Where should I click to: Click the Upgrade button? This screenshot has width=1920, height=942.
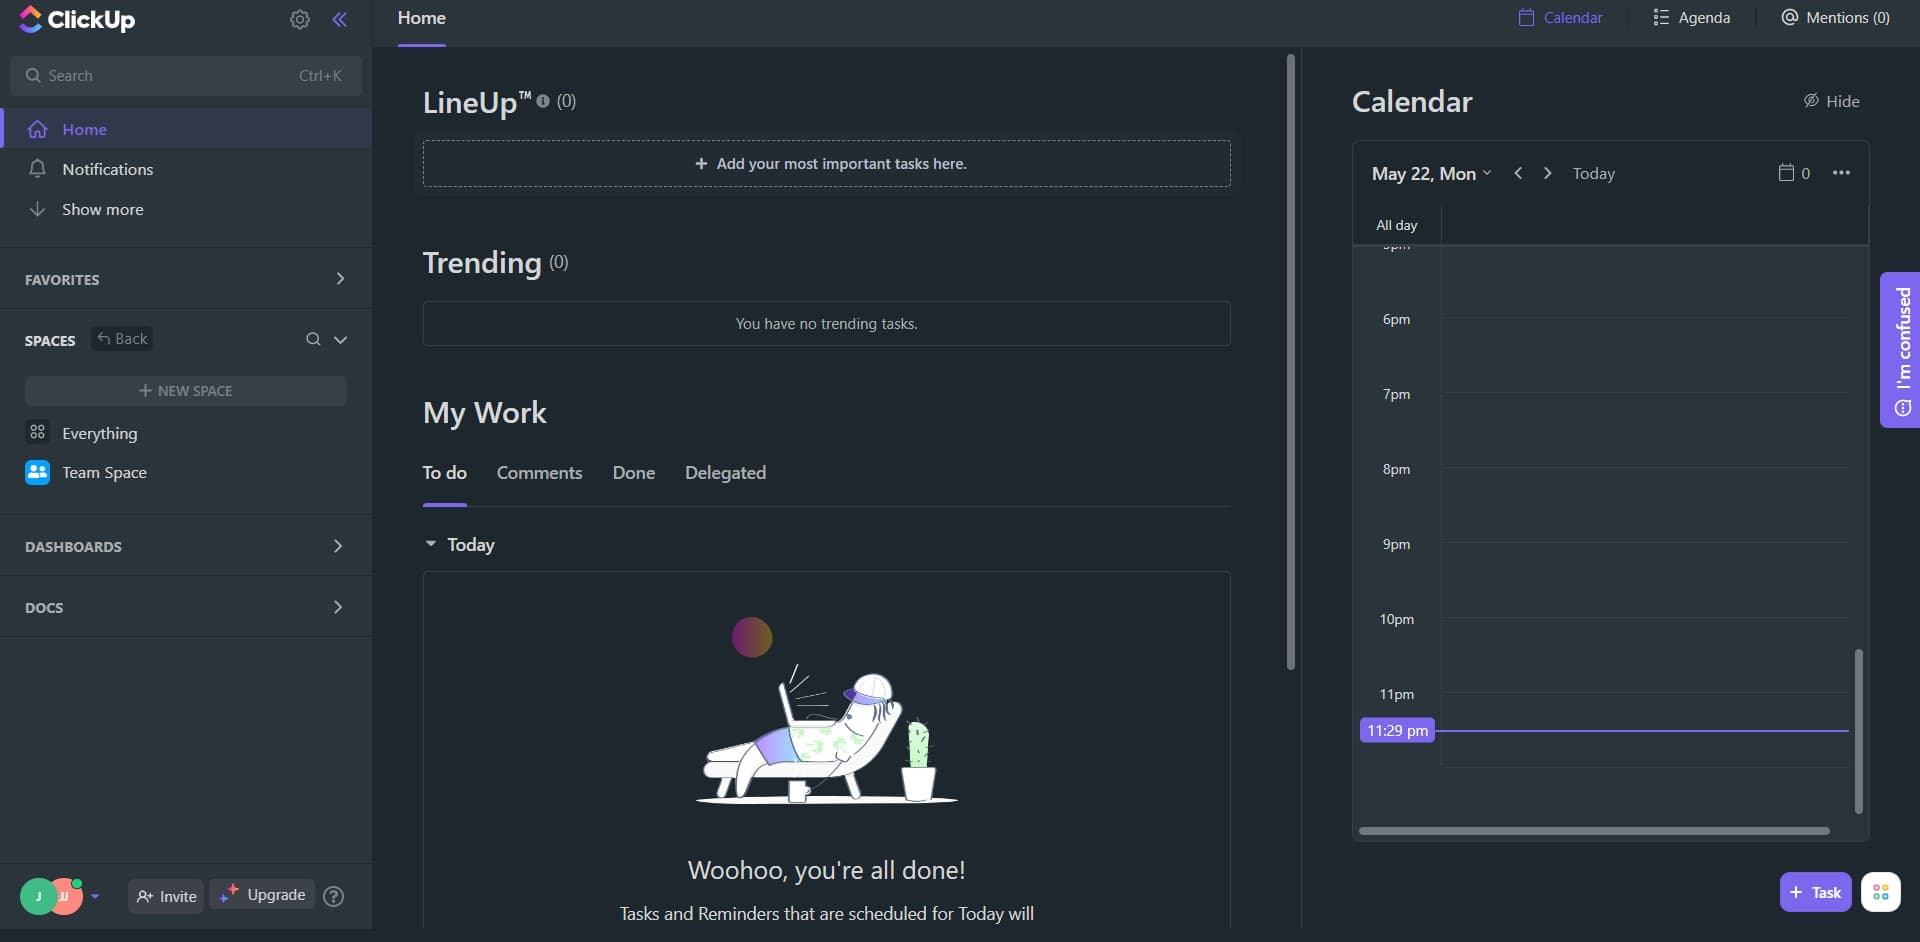[261, 894]
